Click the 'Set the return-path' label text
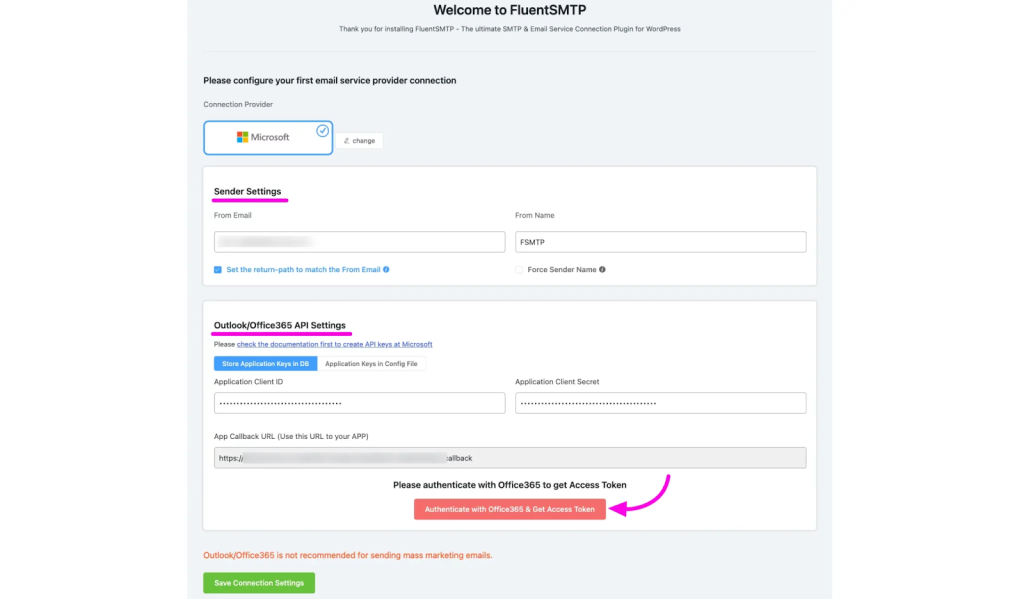 tap(303, 270)
